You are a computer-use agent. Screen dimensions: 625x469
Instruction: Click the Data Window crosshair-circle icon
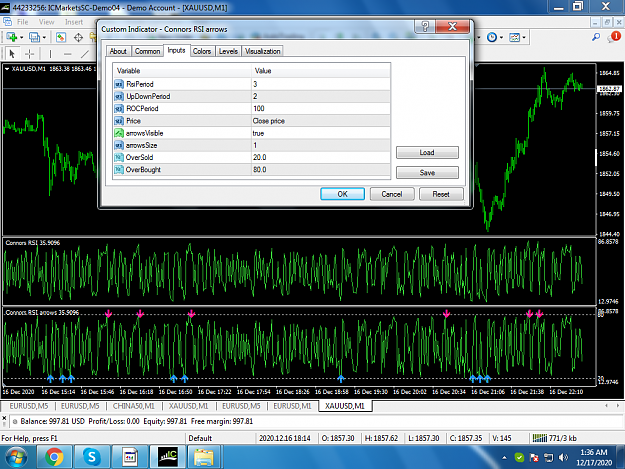78,37
